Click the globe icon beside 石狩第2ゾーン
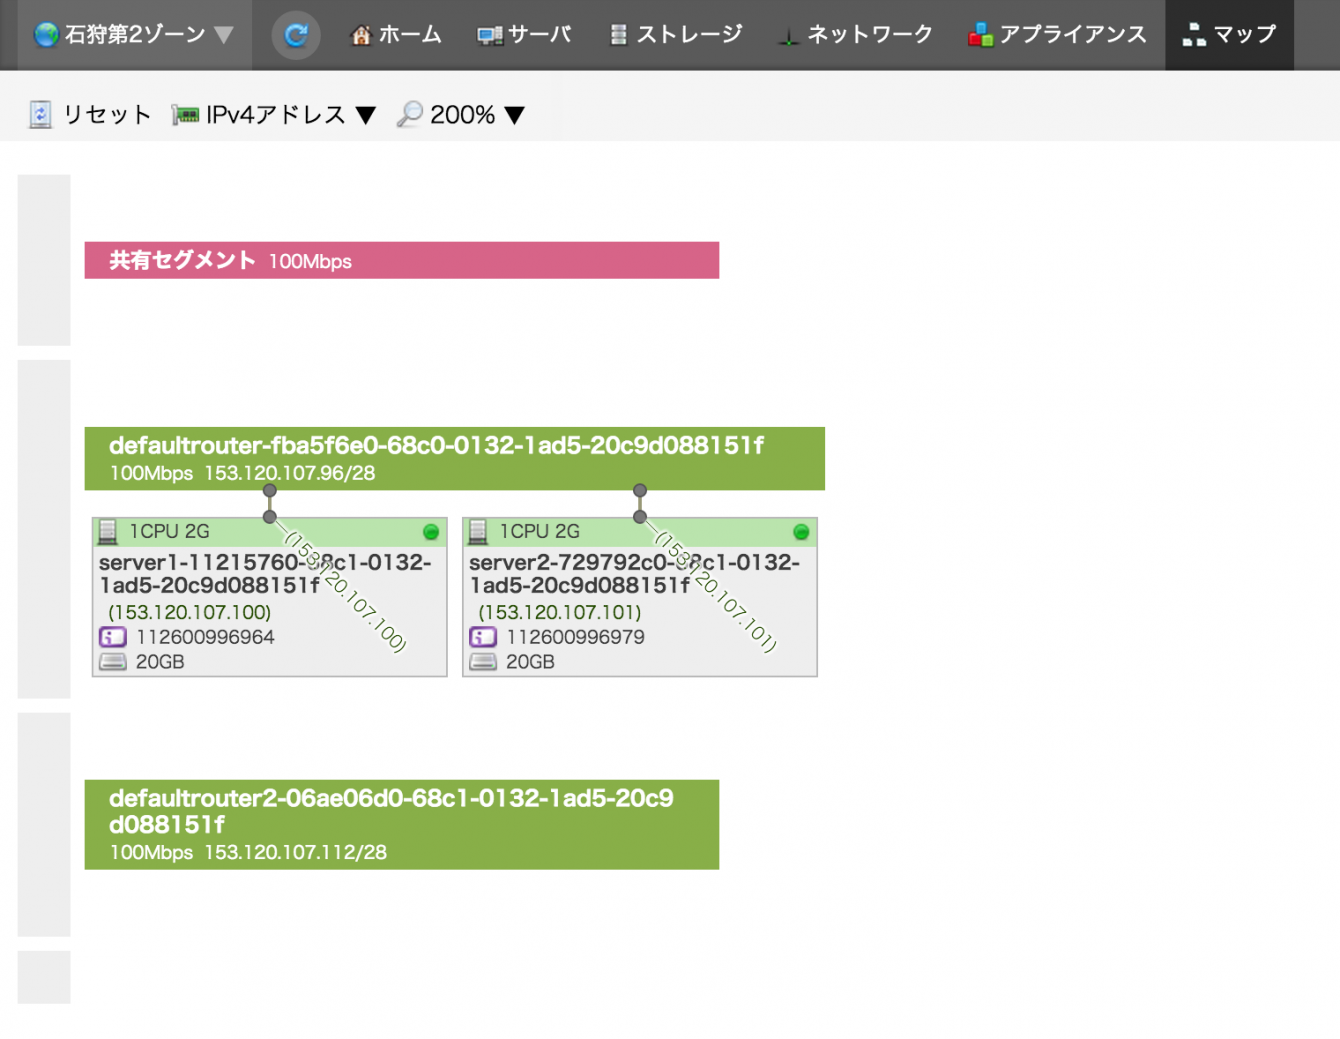The height and width of the screenshot is (1039, 1340). click(x=46, y=35)
